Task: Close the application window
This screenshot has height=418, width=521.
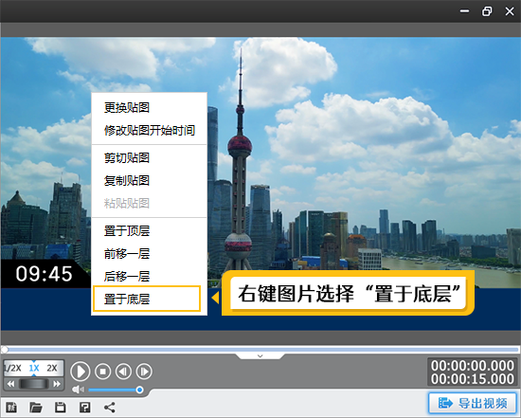Action: click(509, 11)
